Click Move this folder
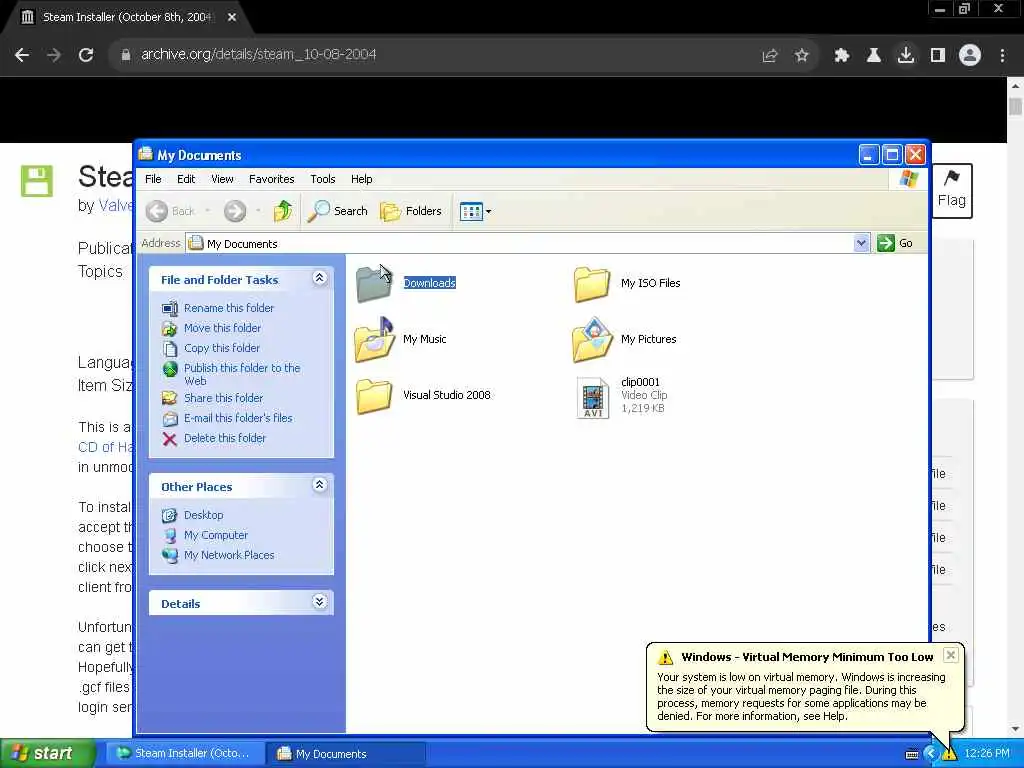The width and height of the screenshot is (1024, 768). click(x=222, y=328)
